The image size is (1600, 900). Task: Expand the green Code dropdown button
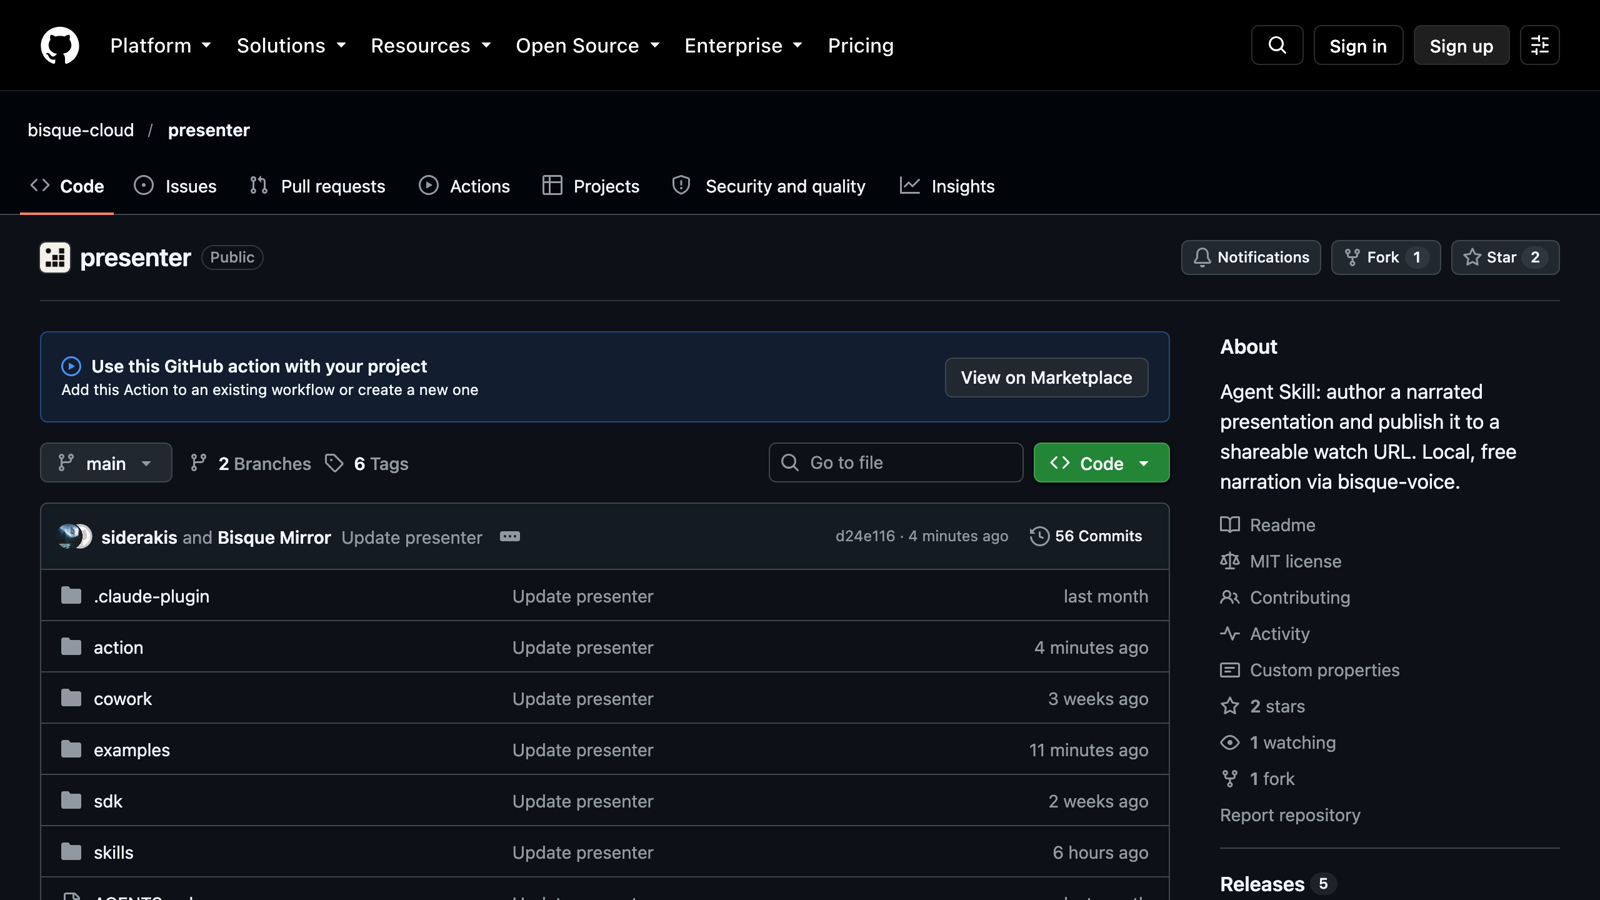pyautogui.click(x=1101, y=463)
